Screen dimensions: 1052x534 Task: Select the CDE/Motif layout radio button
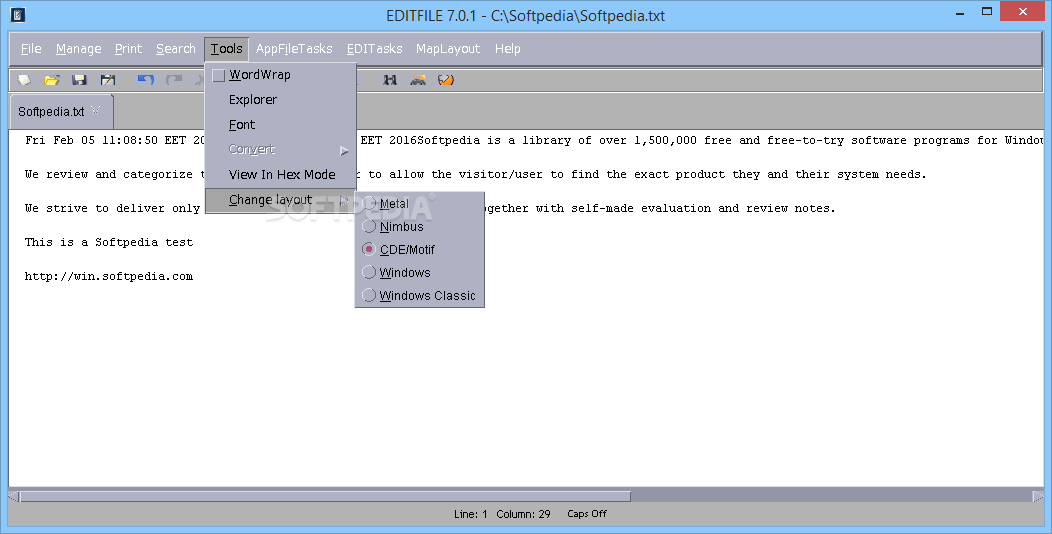(x=369, y=249)
